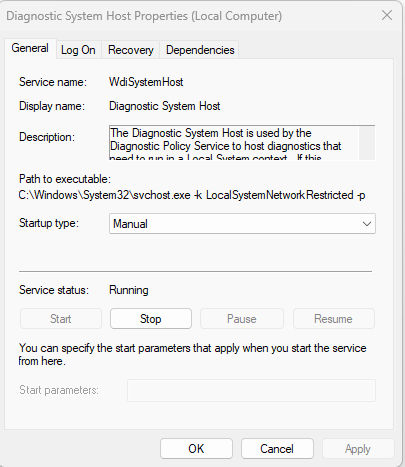The width and height of the screenshot is (405, 467).
Task: Focus the Start parameters input field
Action: [251, 390]
